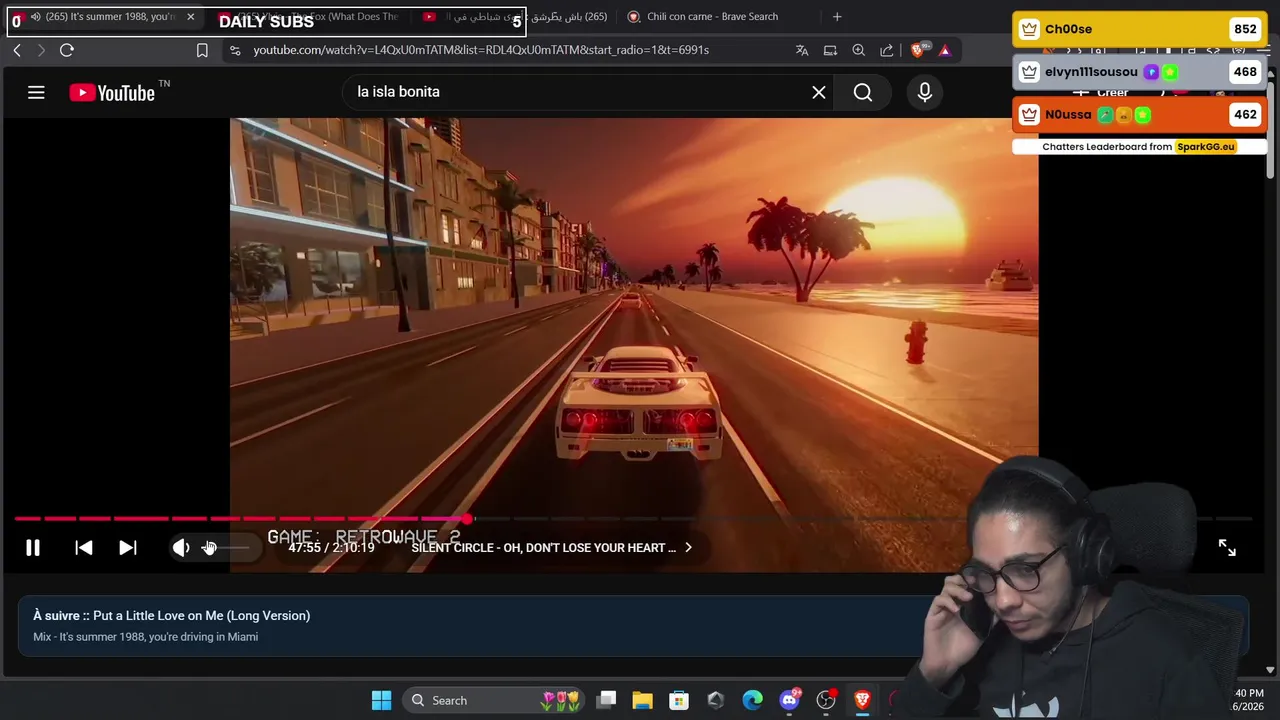Go to the YouTube home logo
Screen dimensions: 1280x720
[x=112, y=93]
